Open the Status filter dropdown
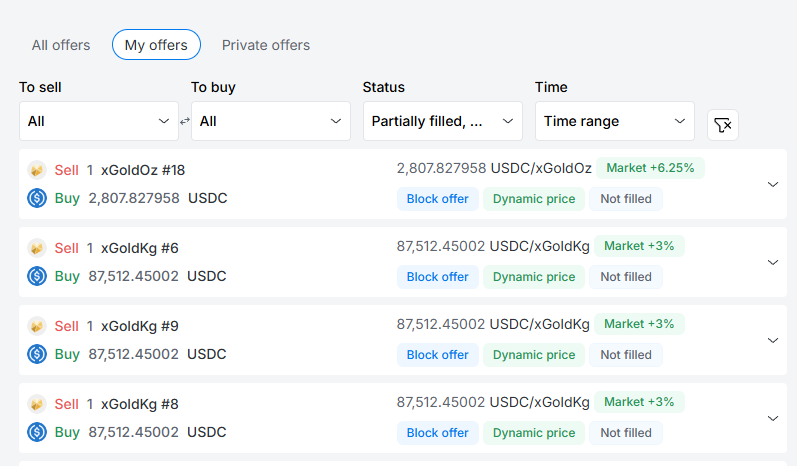This screenshot has height=466, width=797. pos(442,121)
